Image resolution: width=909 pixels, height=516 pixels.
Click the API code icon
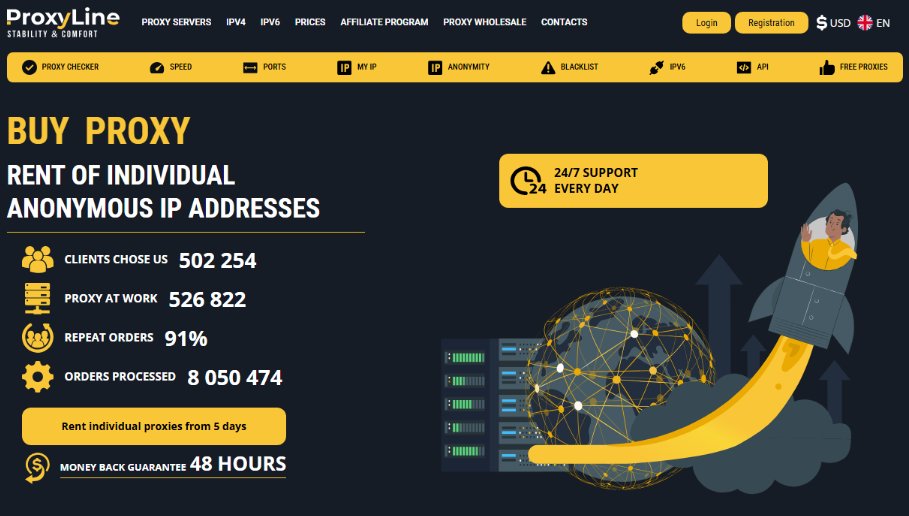tap(744, 68)
